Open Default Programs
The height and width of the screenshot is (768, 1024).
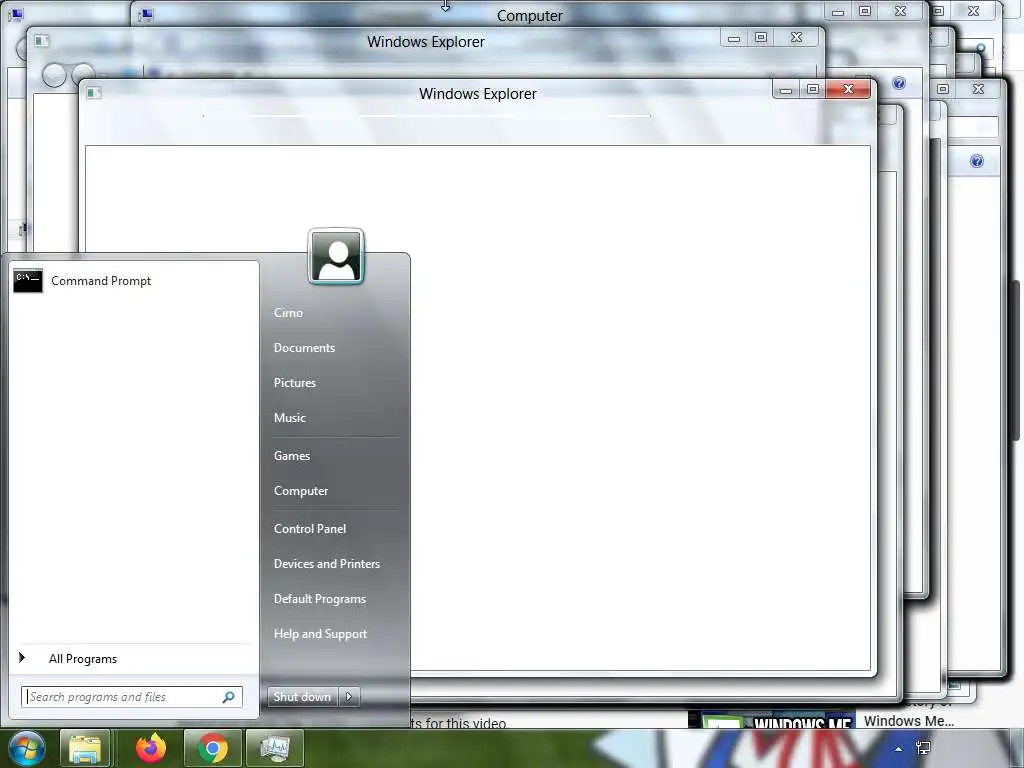pos(319,599)
